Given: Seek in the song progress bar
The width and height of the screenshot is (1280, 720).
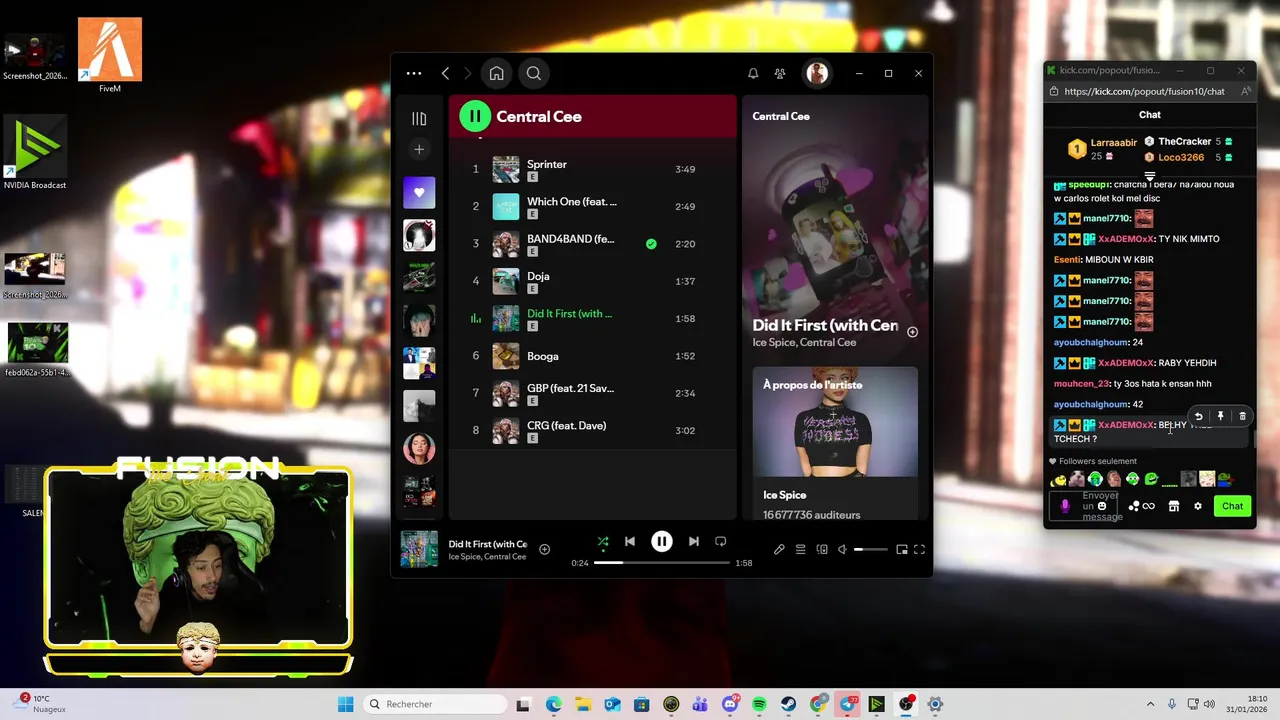Looking at the screenshot, I should 662,563.
